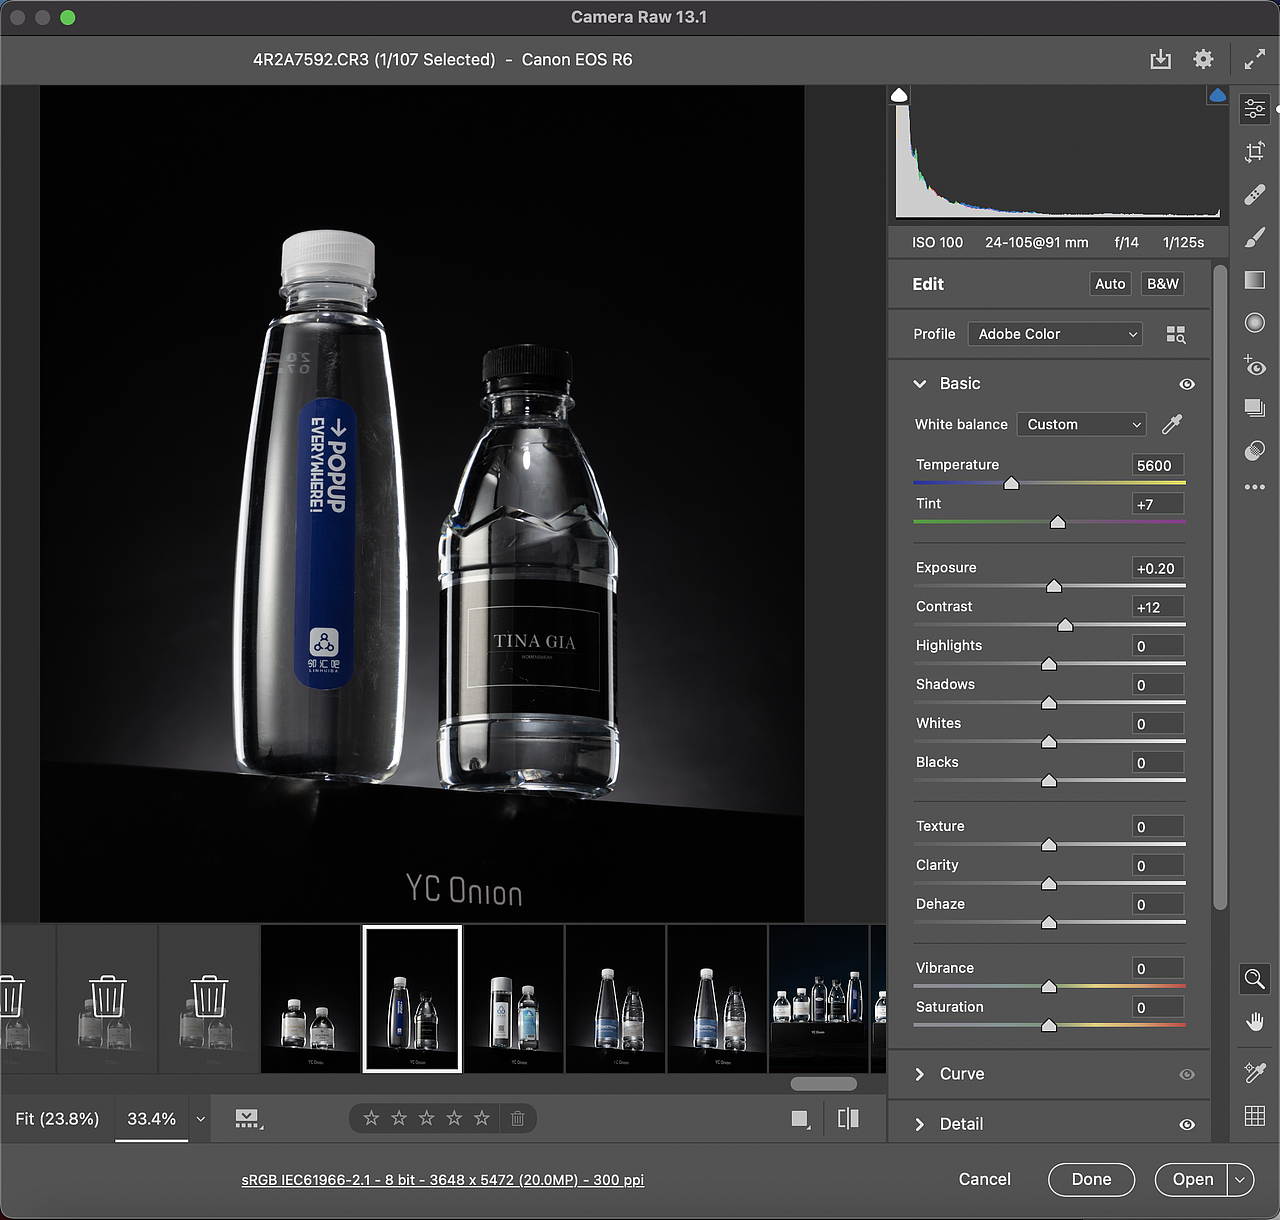The image size is (1280, 1220).
Task: Set a three-star rating
Action: point(427,1118)
